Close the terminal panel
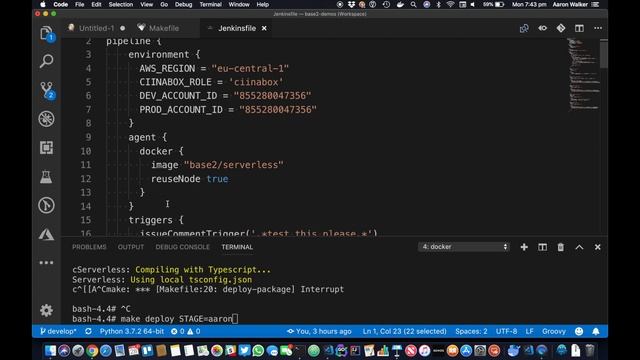Screen dimensions: 640x360 [598, 247]
